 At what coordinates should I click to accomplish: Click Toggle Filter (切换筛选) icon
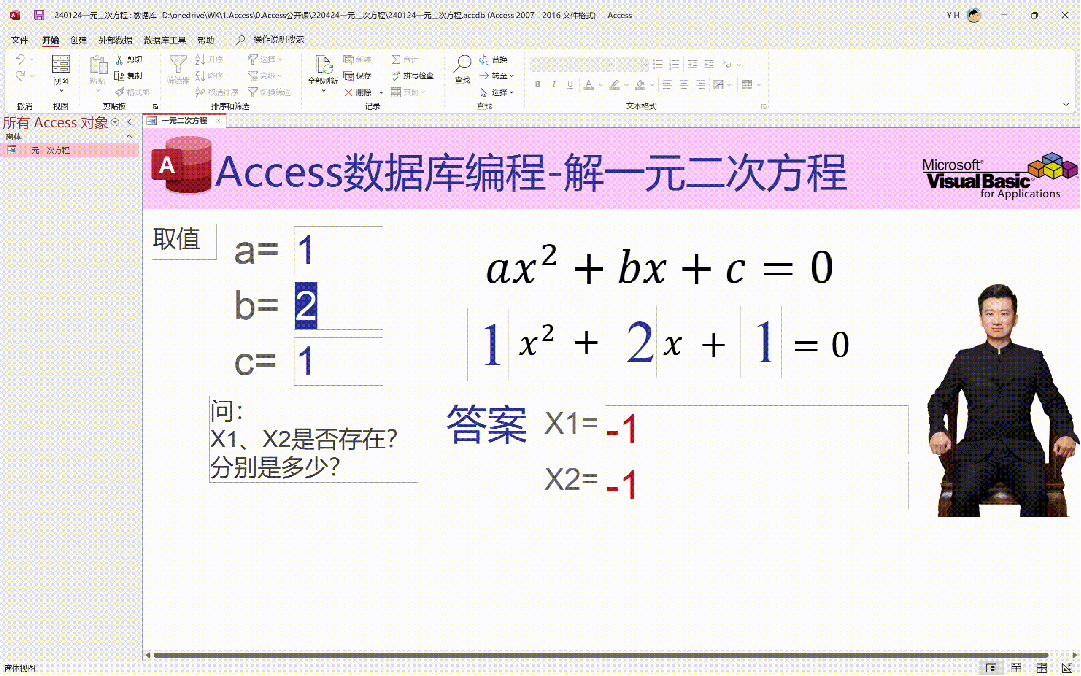pos(253,92)
